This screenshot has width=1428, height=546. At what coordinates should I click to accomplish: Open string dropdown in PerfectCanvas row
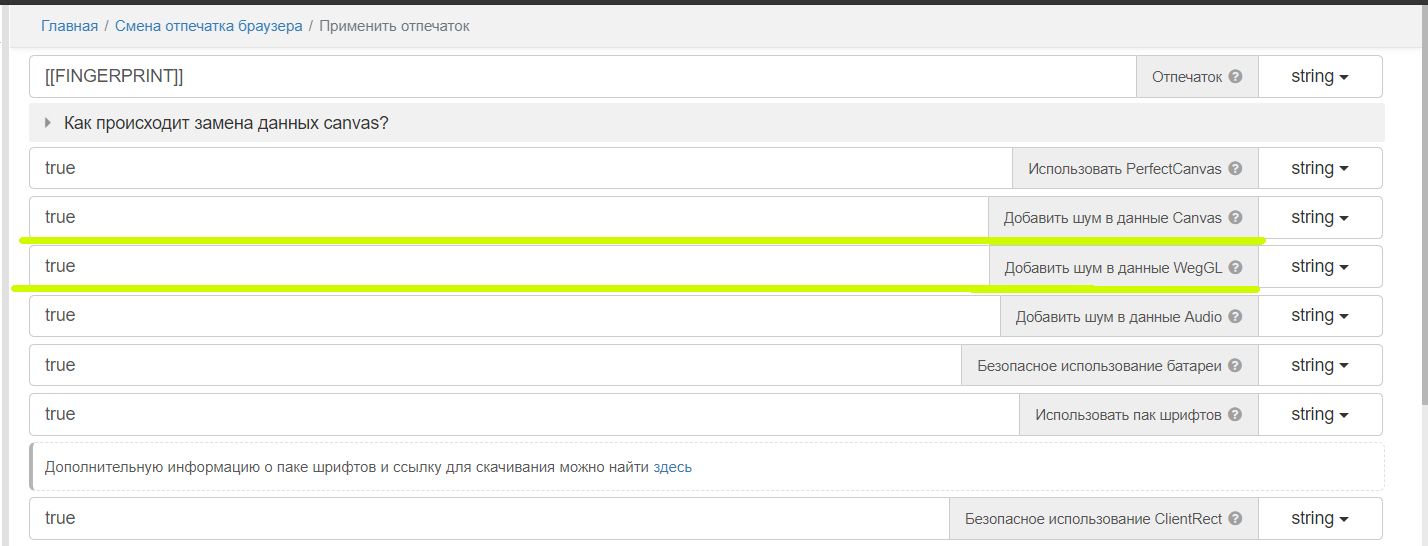click(1319, 169)
